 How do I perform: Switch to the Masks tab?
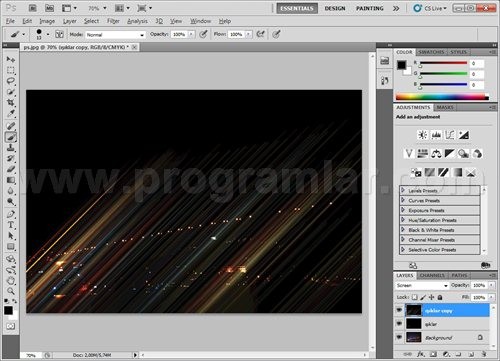pos(445,107)
